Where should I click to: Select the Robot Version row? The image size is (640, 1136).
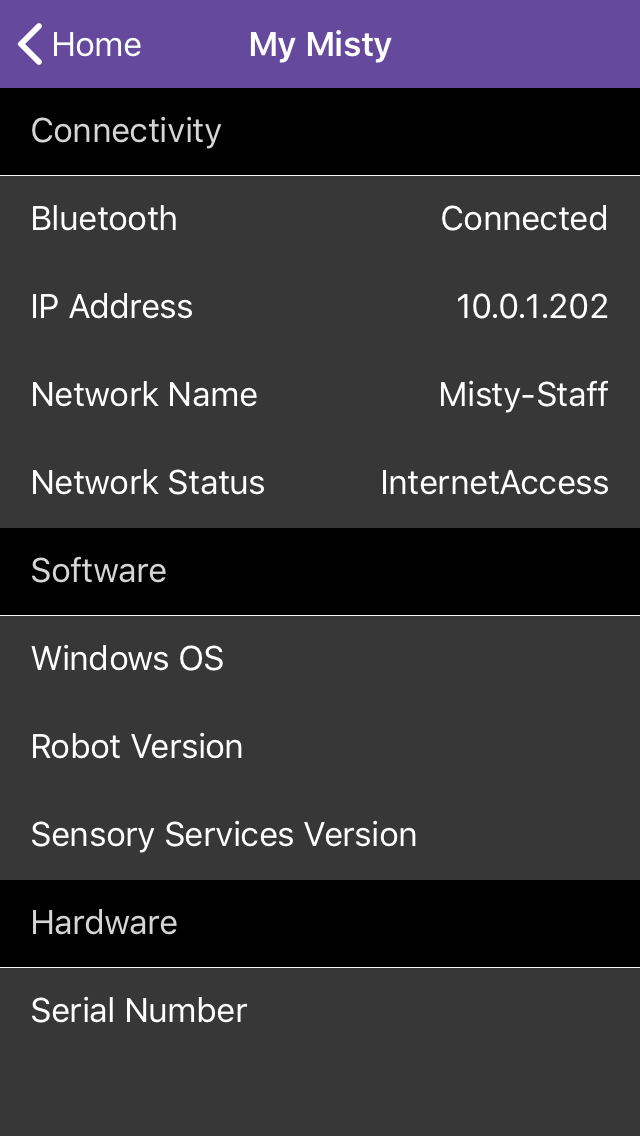point(137,746)
